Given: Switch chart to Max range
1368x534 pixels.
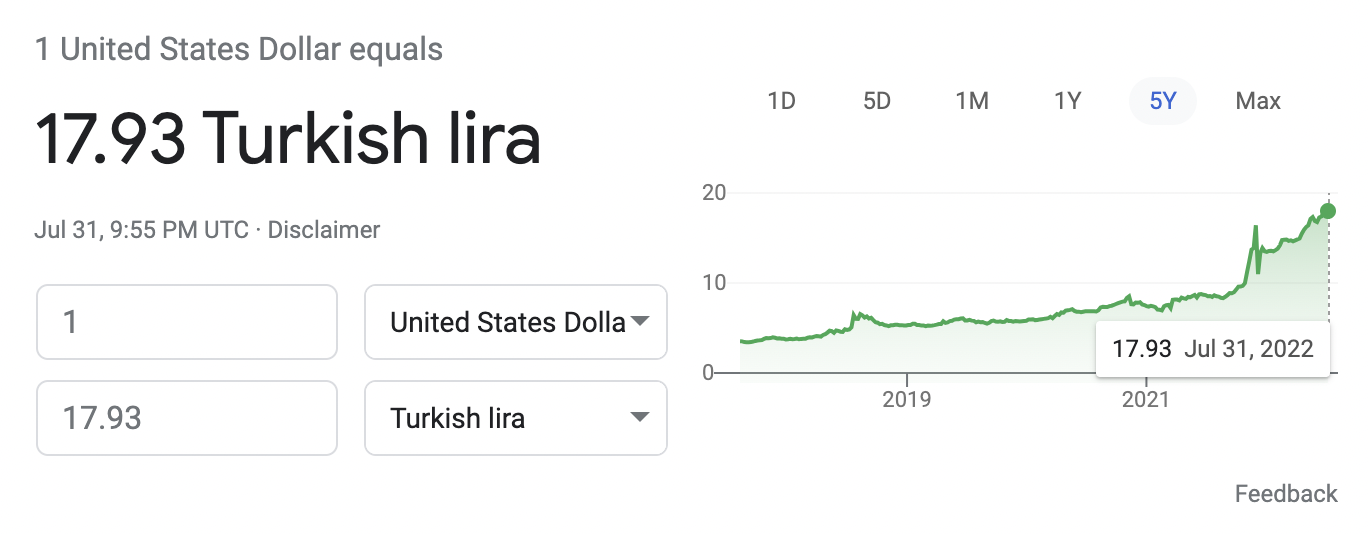Looking at the screenshot, I should [x=1258, y=101].
